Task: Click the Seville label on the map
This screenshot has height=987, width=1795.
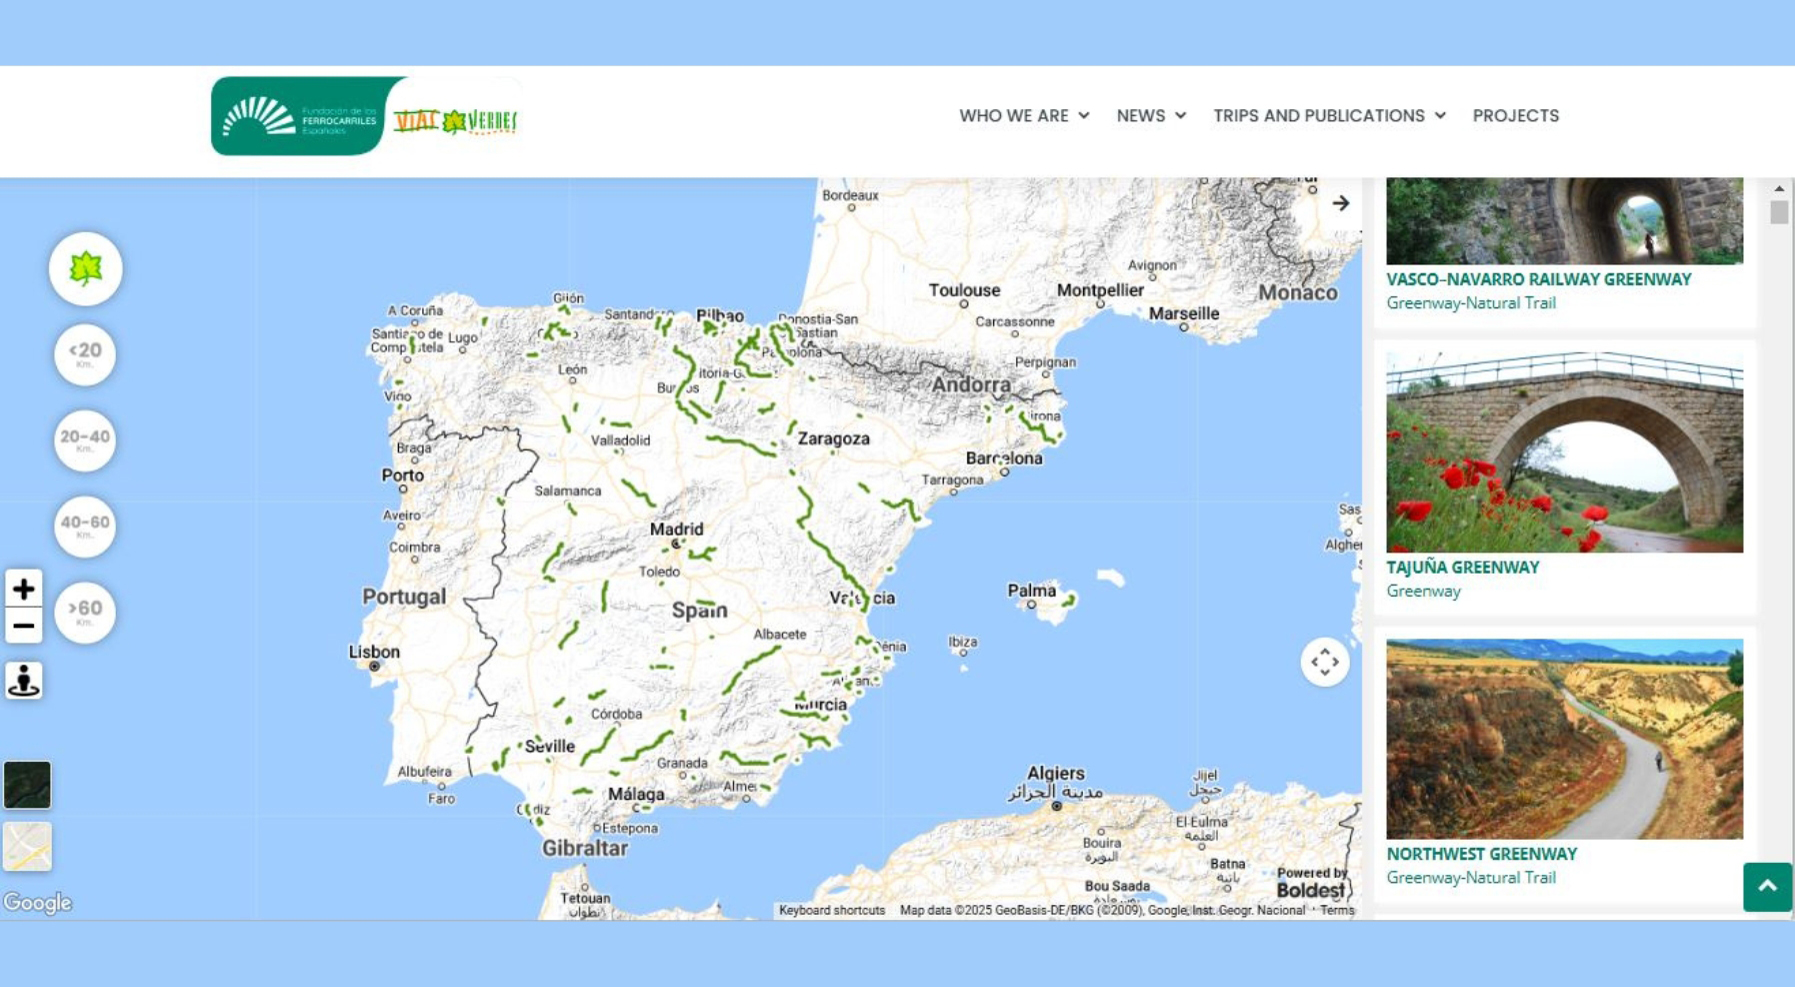Action: [x=549, y=747]
